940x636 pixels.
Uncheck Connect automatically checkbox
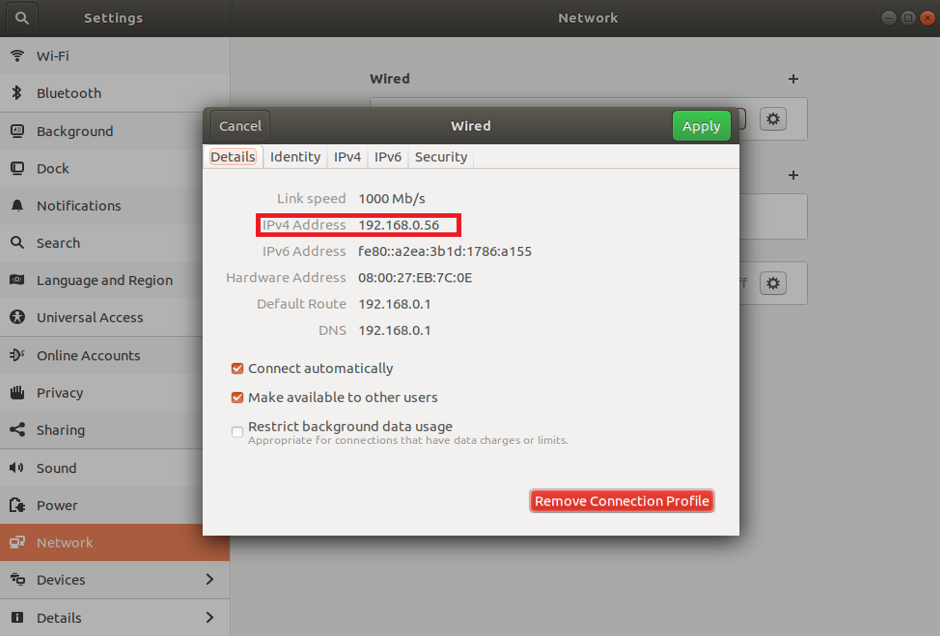[238, 369]
